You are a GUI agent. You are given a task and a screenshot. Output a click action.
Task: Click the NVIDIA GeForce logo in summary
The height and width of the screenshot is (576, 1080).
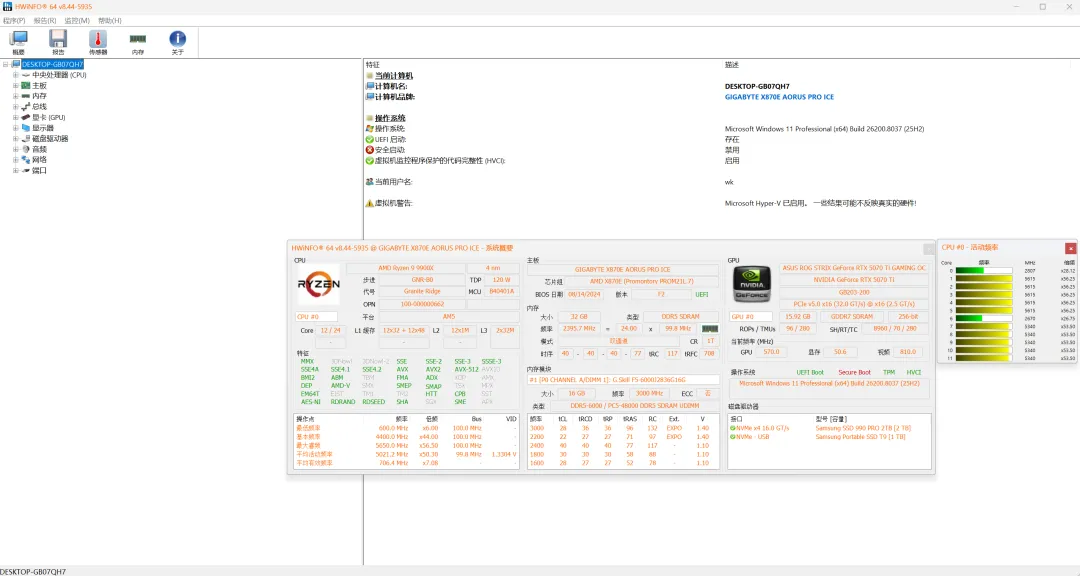tap(751, 284)
